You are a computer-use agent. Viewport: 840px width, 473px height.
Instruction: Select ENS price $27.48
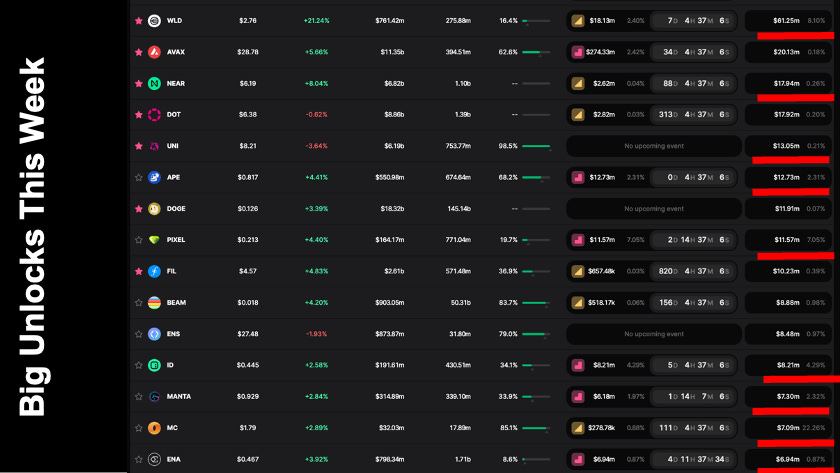point(248,334)
